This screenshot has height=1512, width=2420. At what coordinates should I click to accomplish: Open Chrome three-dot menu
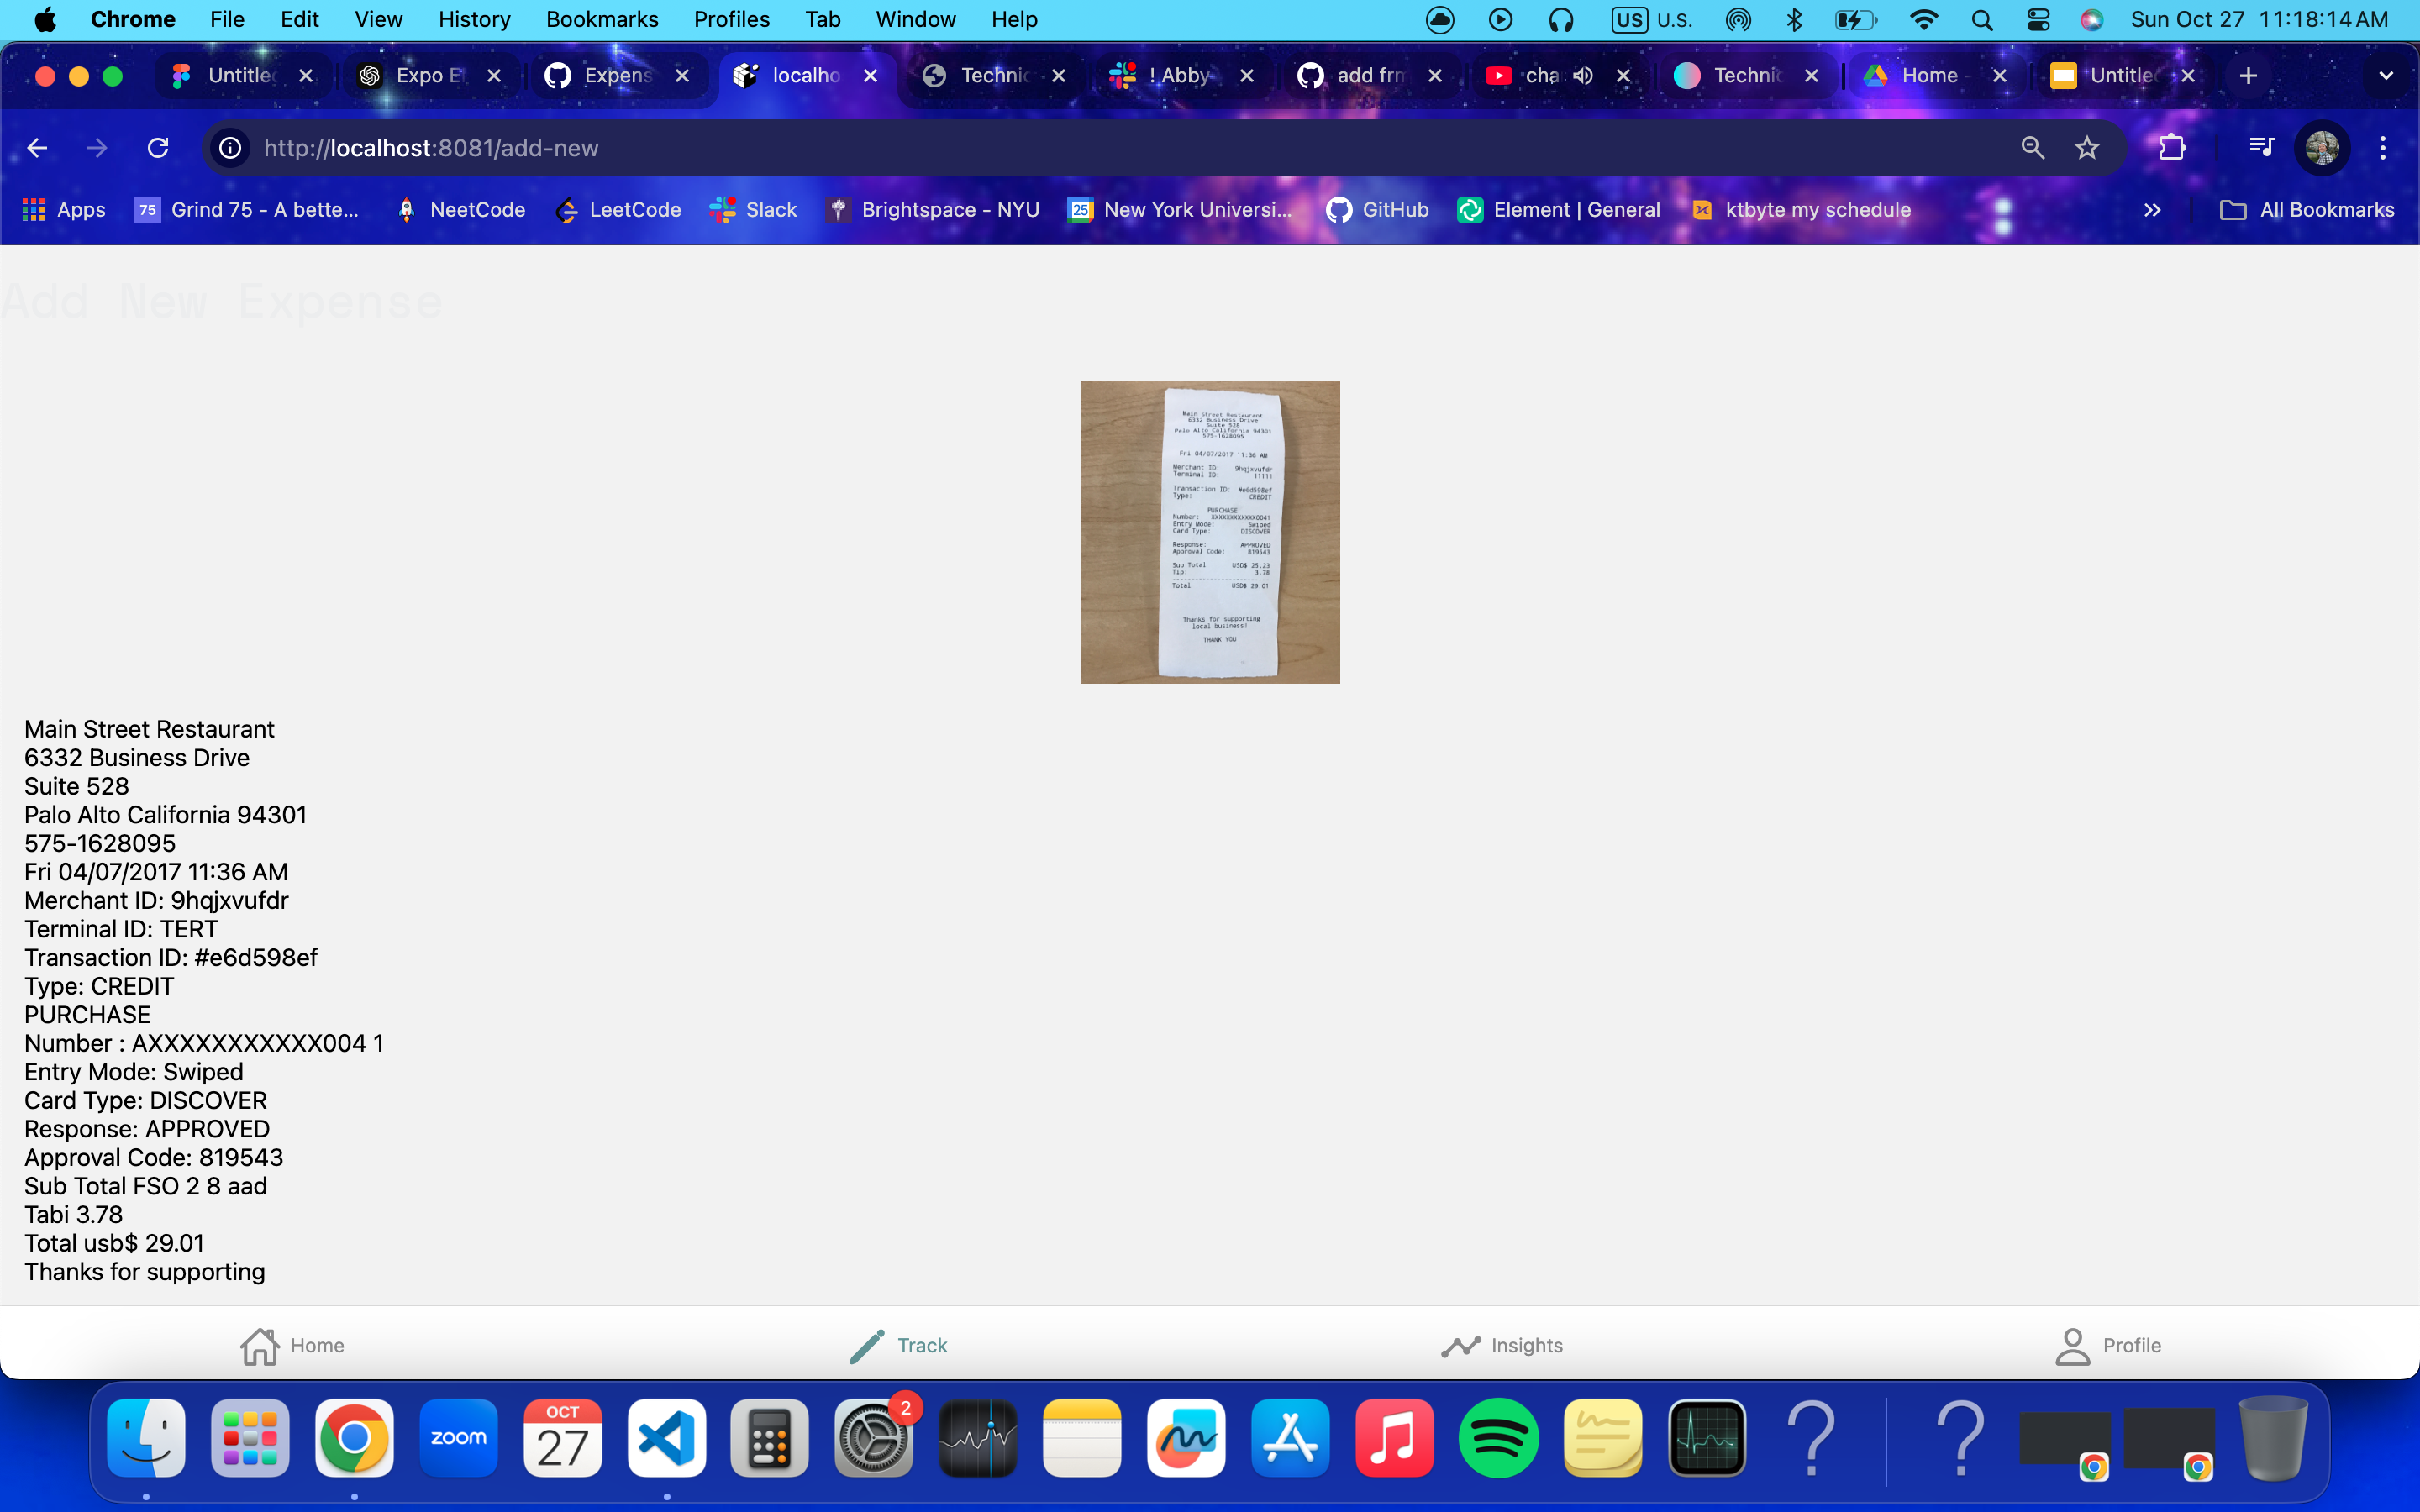2383,148
